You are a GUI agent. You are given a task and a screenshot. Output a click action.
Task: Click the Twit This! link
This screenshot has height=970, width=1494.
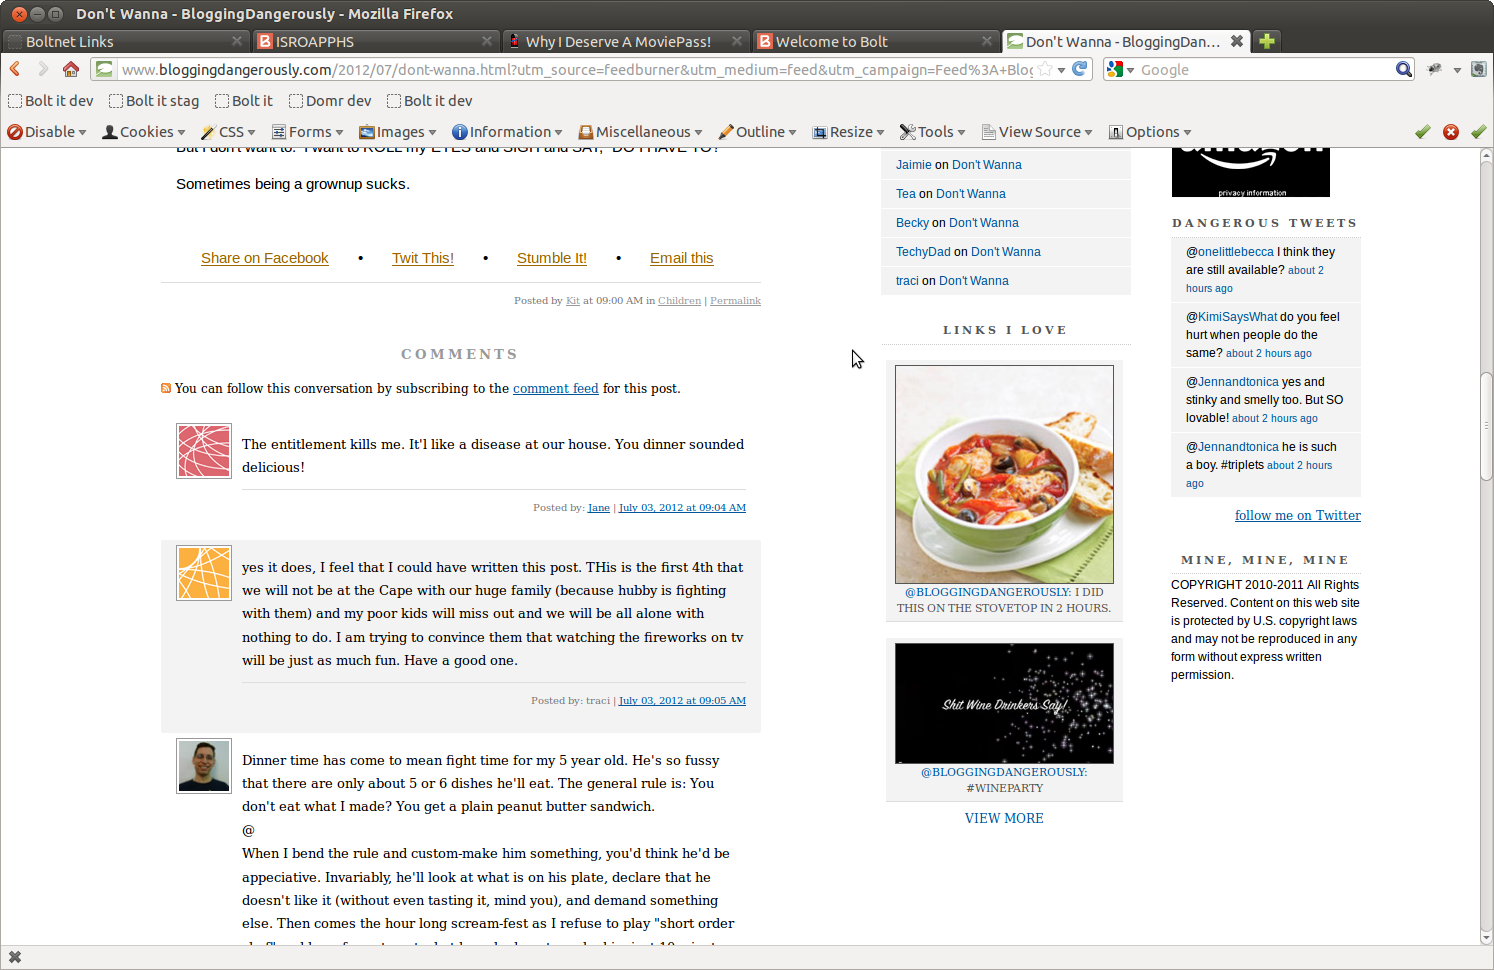tap(423, 258)
